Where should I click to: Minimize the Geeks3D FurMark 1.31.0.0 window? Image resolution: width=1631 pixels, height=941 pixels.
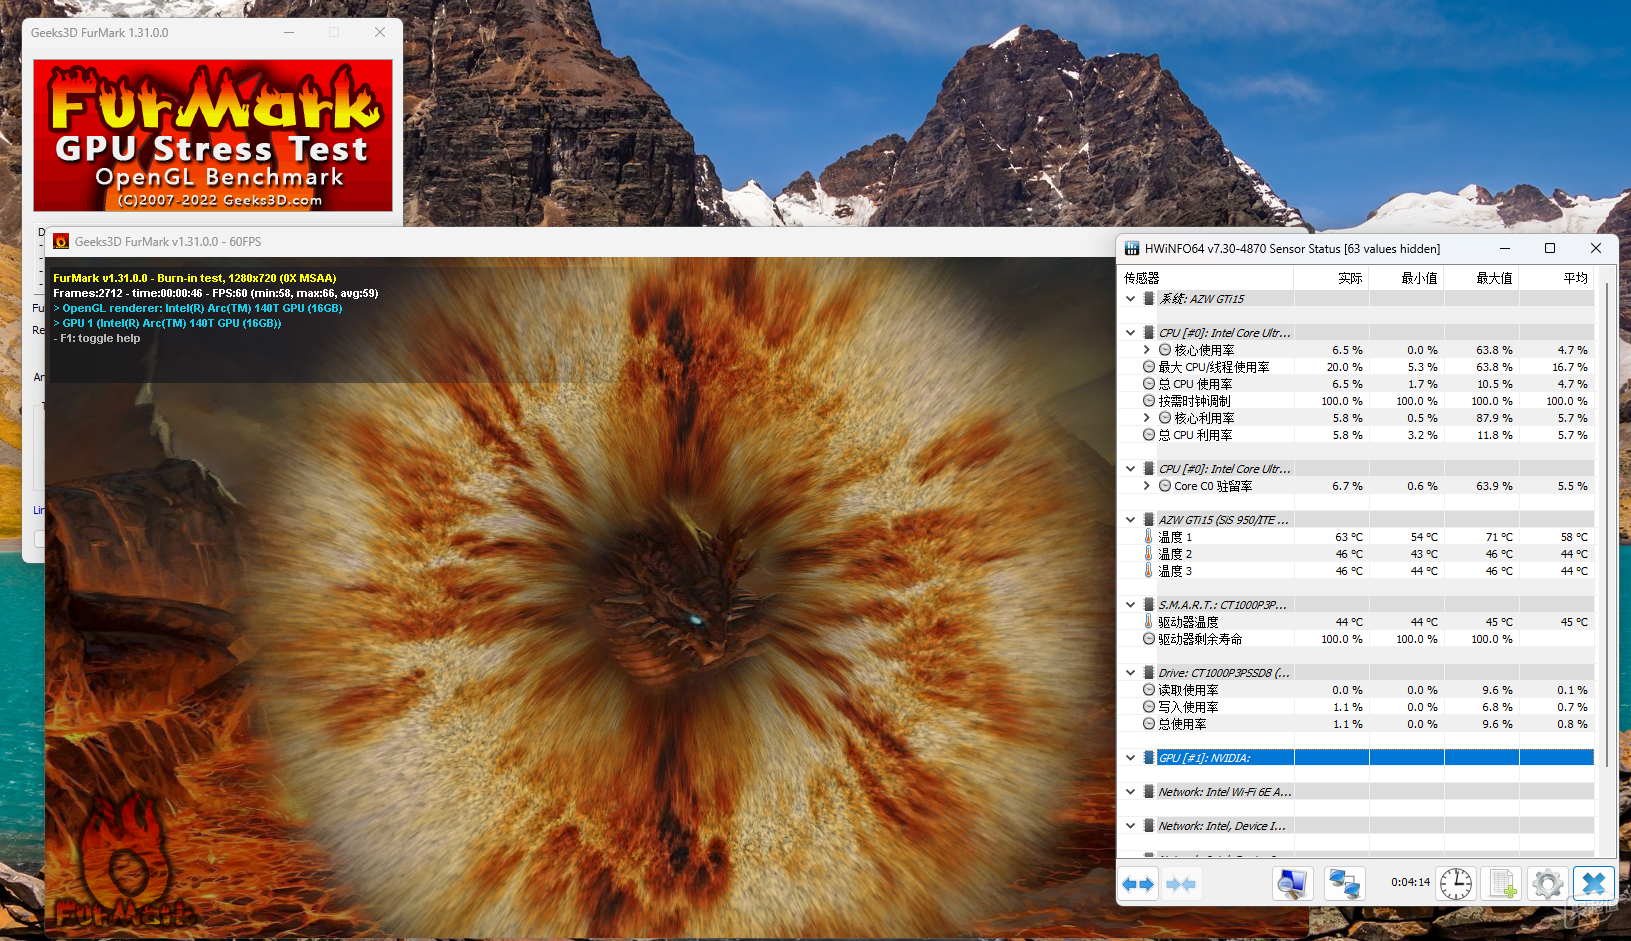[289, 32]
